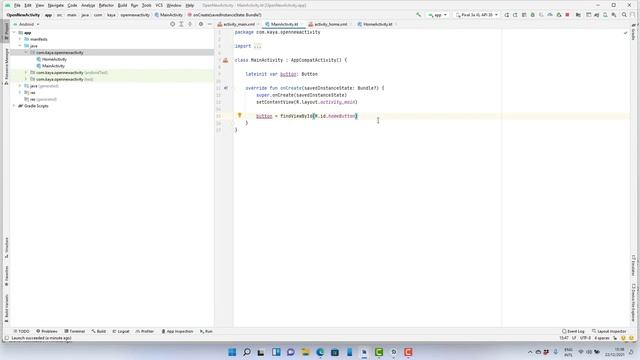Viewport: 640px width, 360px height.
Task: Collapse the app module tree node
Action: pyautogui.click(x=14, y=33)
